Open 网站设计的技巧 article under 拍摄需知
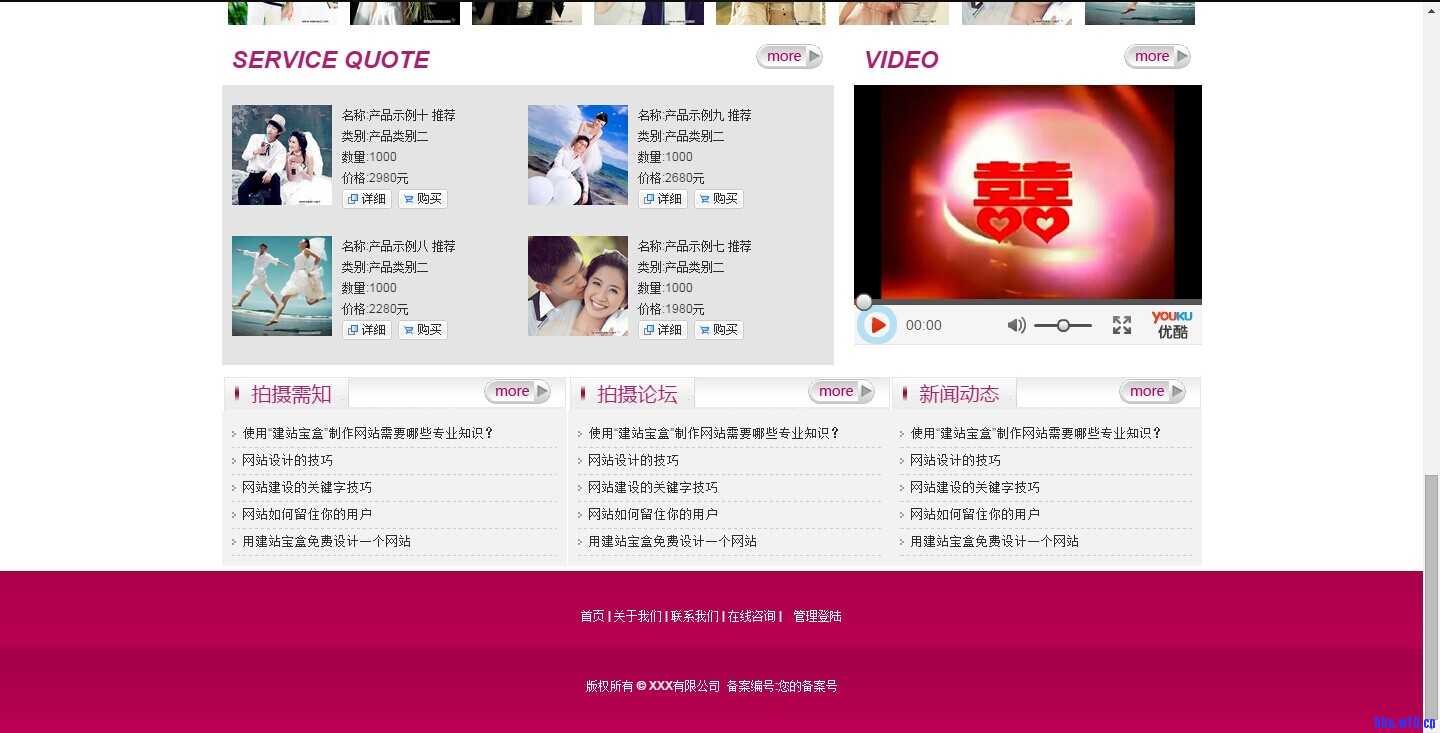Viewport: 1440px width, 733px height. (288, 460)
